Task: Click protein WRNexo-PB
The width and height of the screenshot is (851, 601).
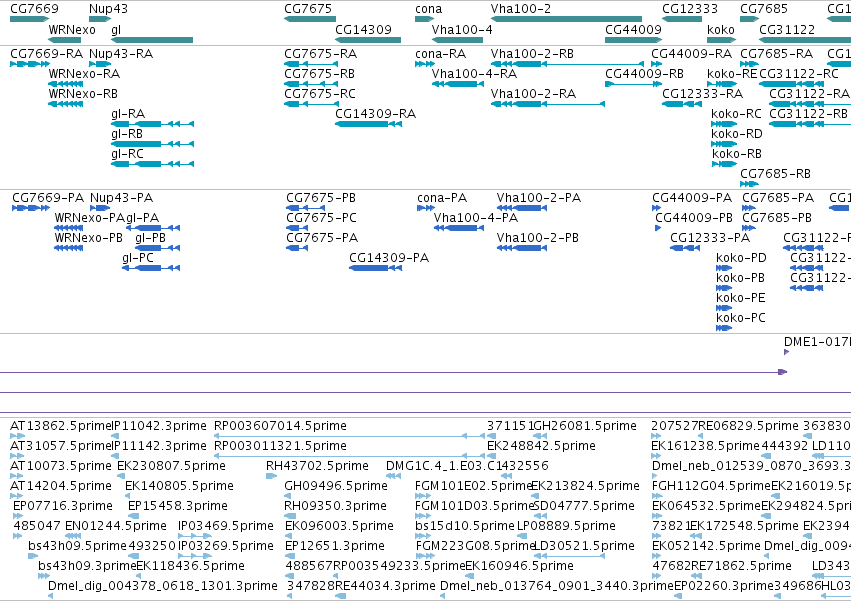Action: click(69, 248)
